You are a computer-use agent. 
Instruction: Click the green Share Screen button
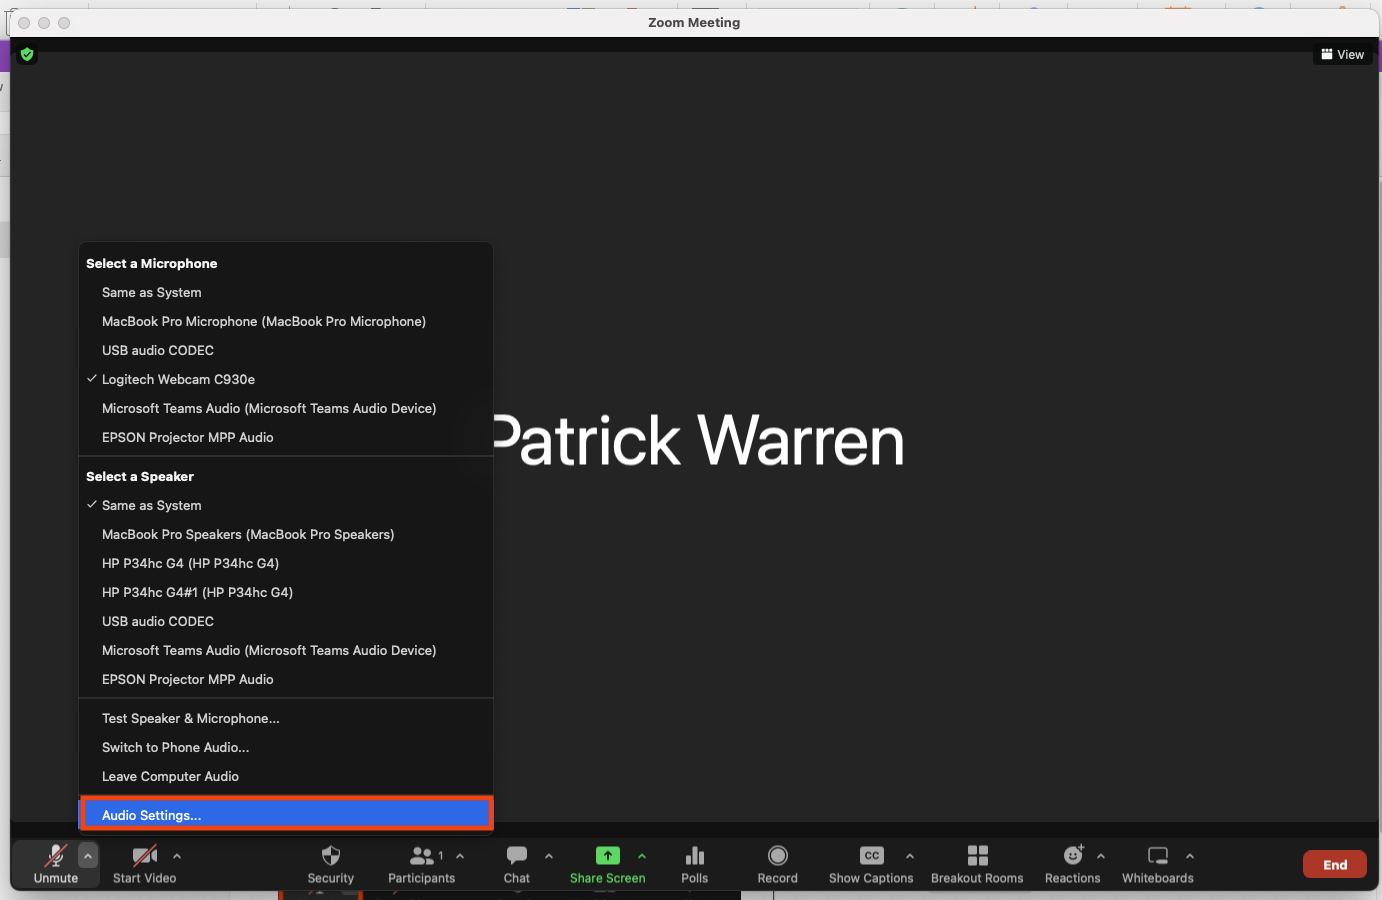pos(608,864)
